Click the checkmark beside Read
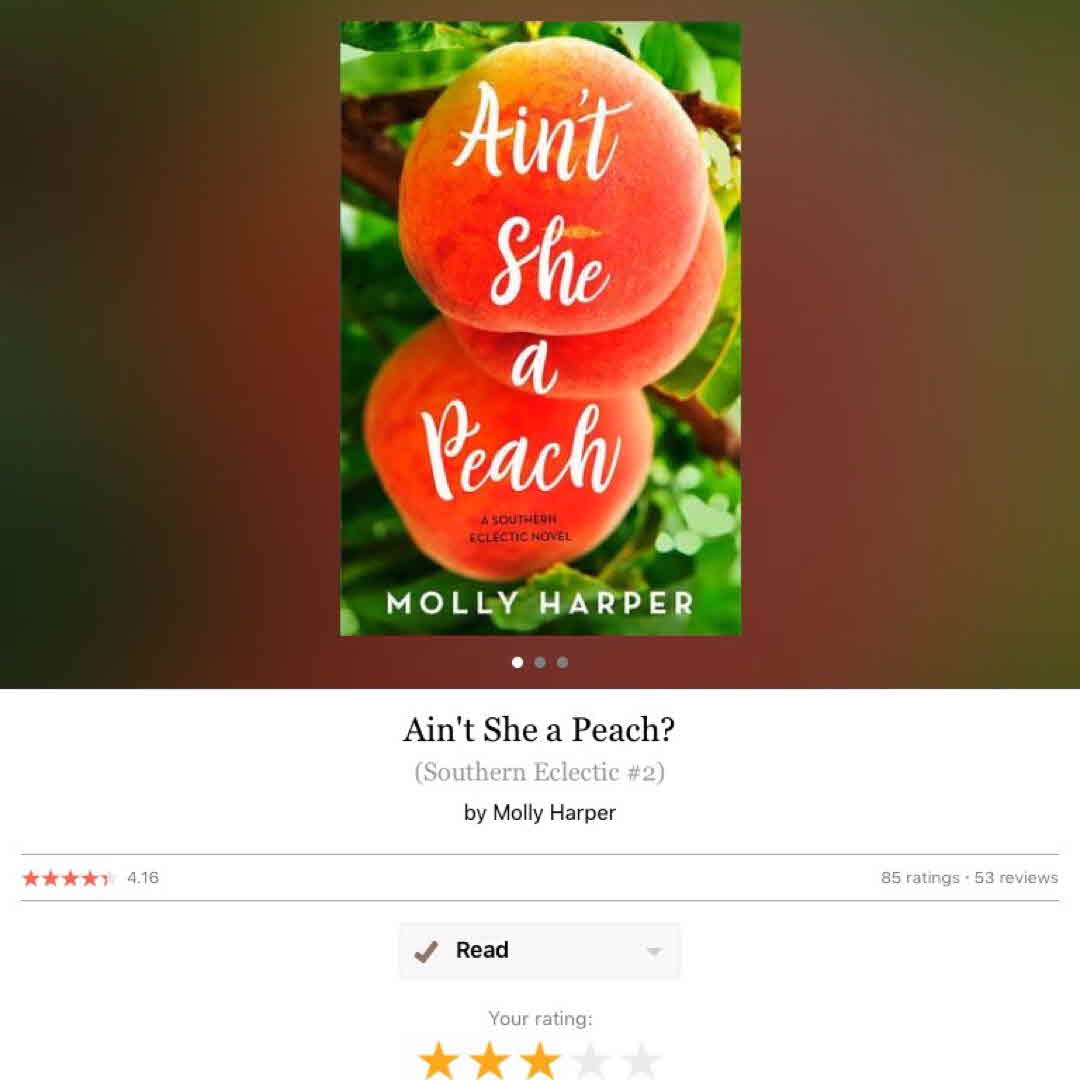The width and height of the screenshot is (1080, 1080). tap(426, 951)
